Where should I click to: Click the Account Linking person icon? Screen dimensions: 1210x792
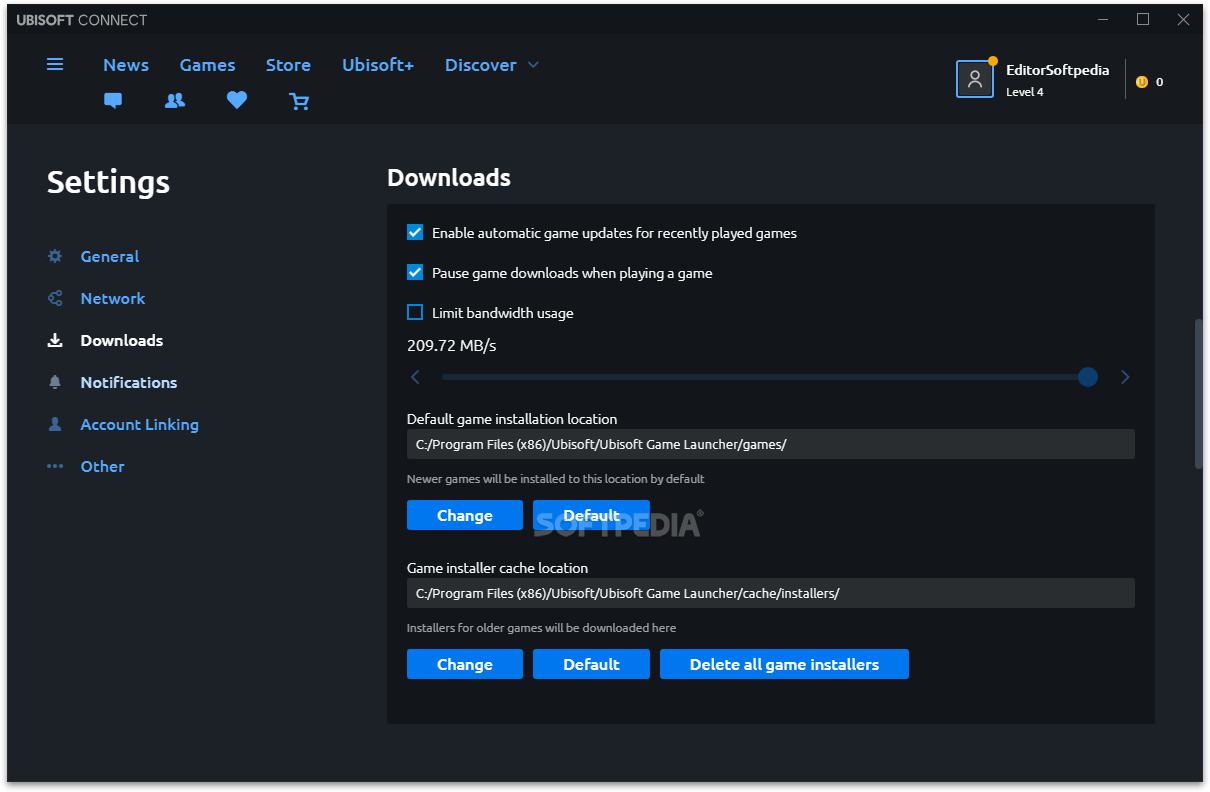click(55, 424)
